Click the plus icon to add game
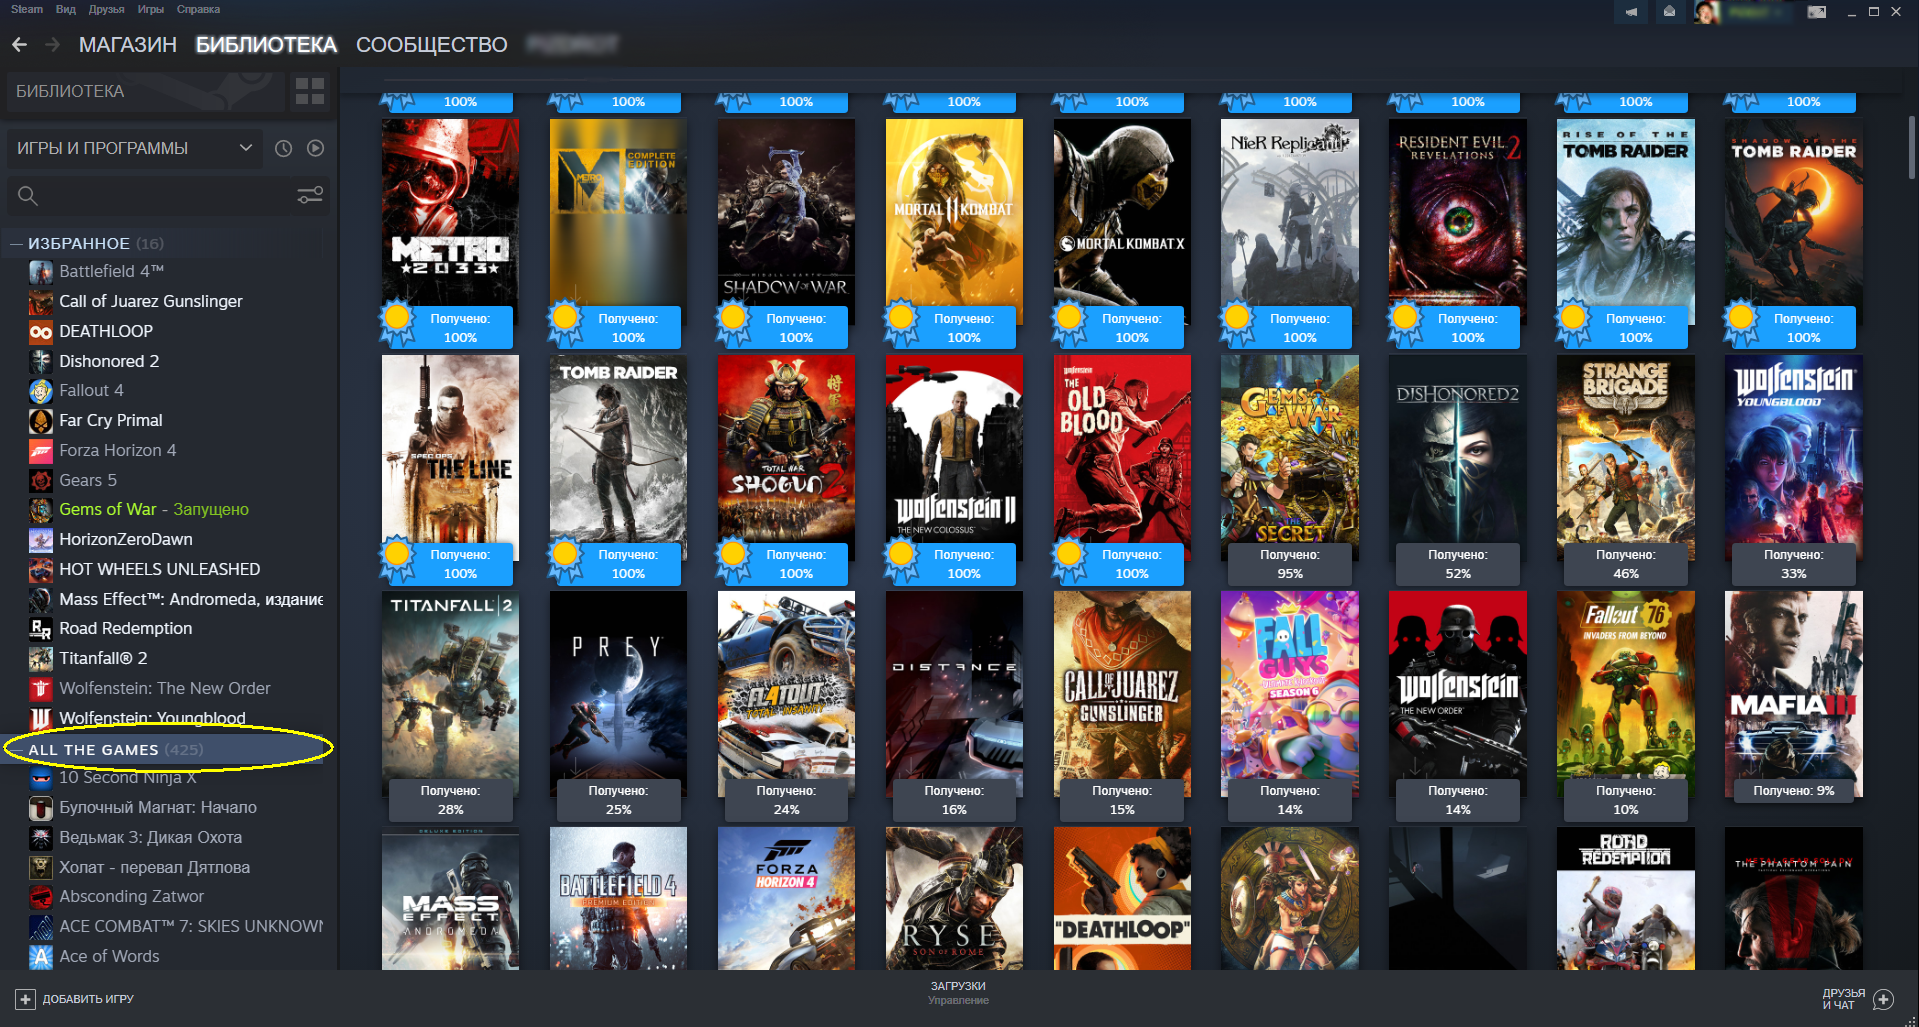The height and width of the screenshot is (1027, 1919). (26, 999)
